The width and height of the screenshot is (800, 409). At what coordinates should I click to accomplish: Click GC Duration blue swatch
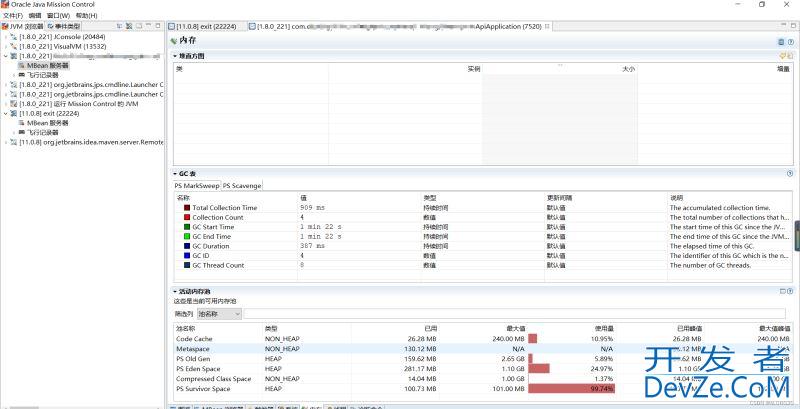coord(187,246)
